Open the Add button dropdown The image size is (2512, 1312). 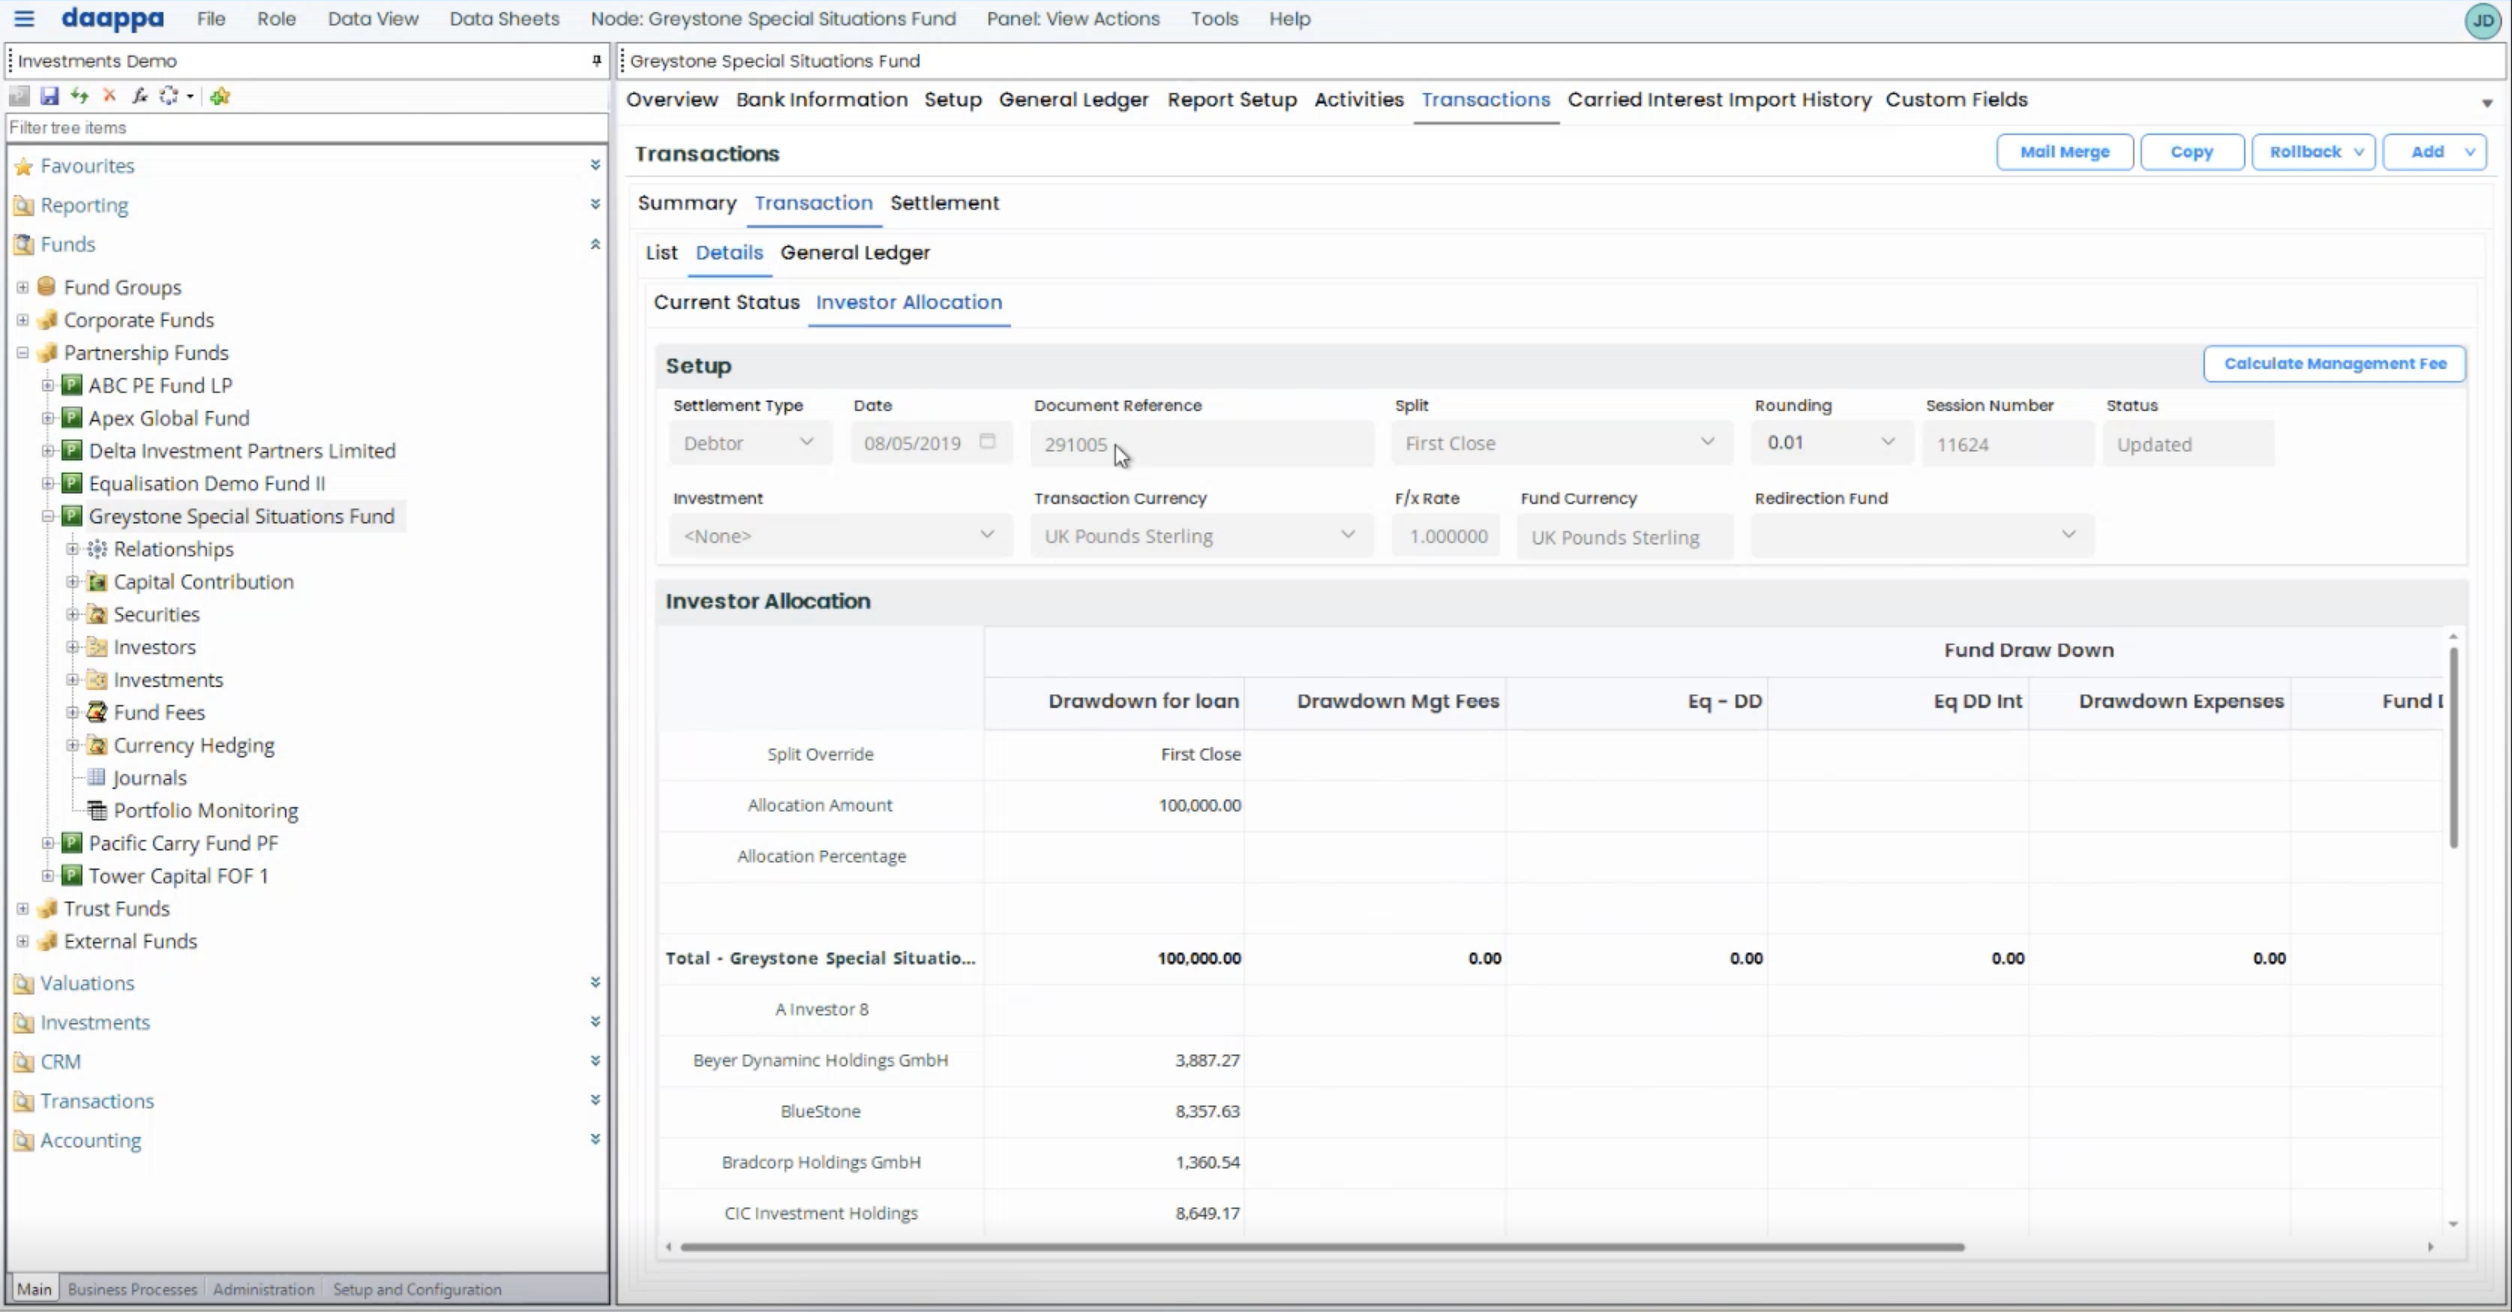[x=2470, y=152]
